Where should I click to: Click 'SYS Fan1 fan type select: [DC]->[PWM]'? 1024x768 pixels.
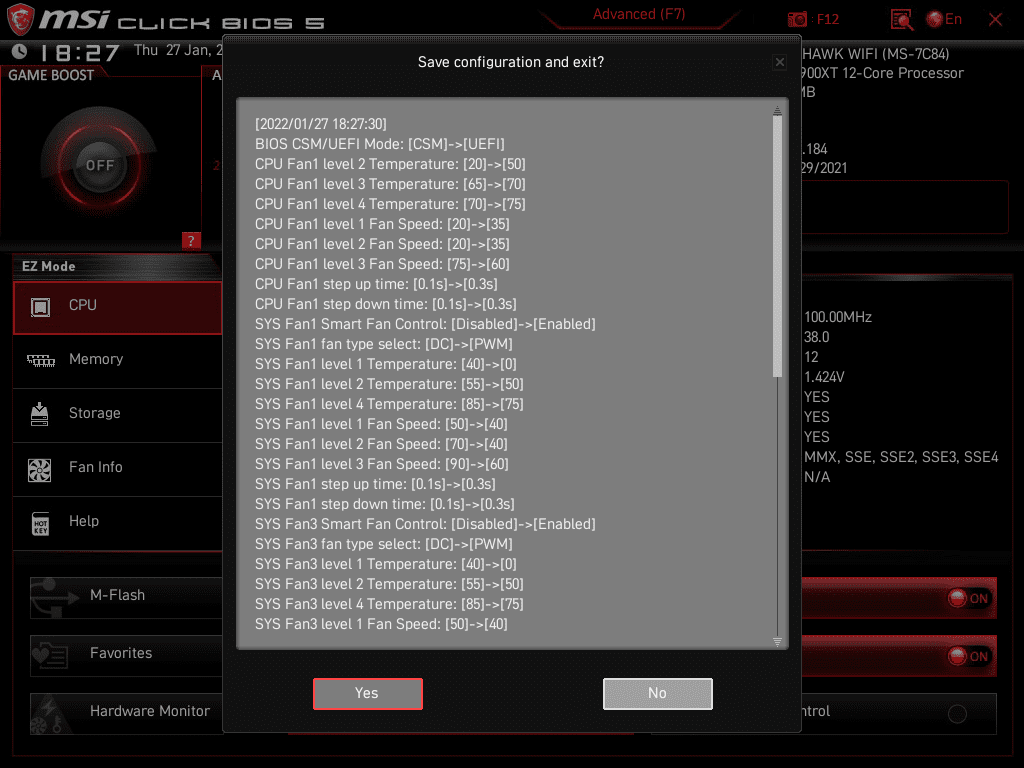pyautogui.click(x=383, y=344)
